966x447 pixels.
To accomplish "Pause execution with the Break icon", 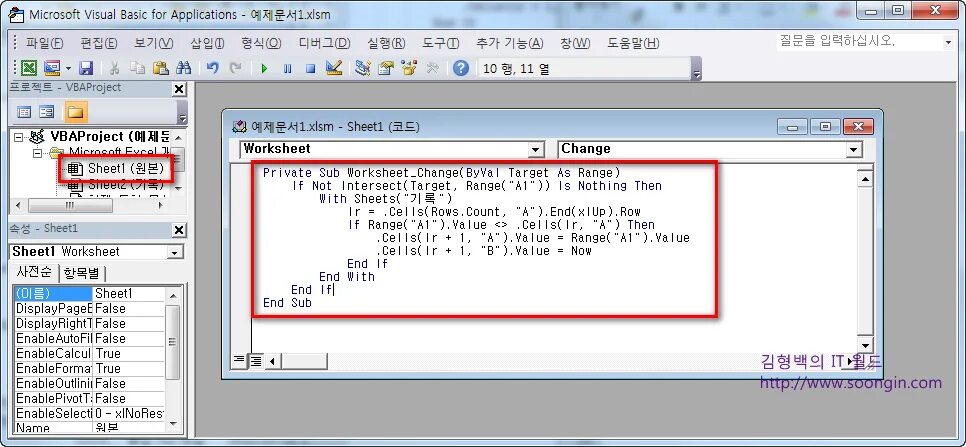I will [287, 68].
